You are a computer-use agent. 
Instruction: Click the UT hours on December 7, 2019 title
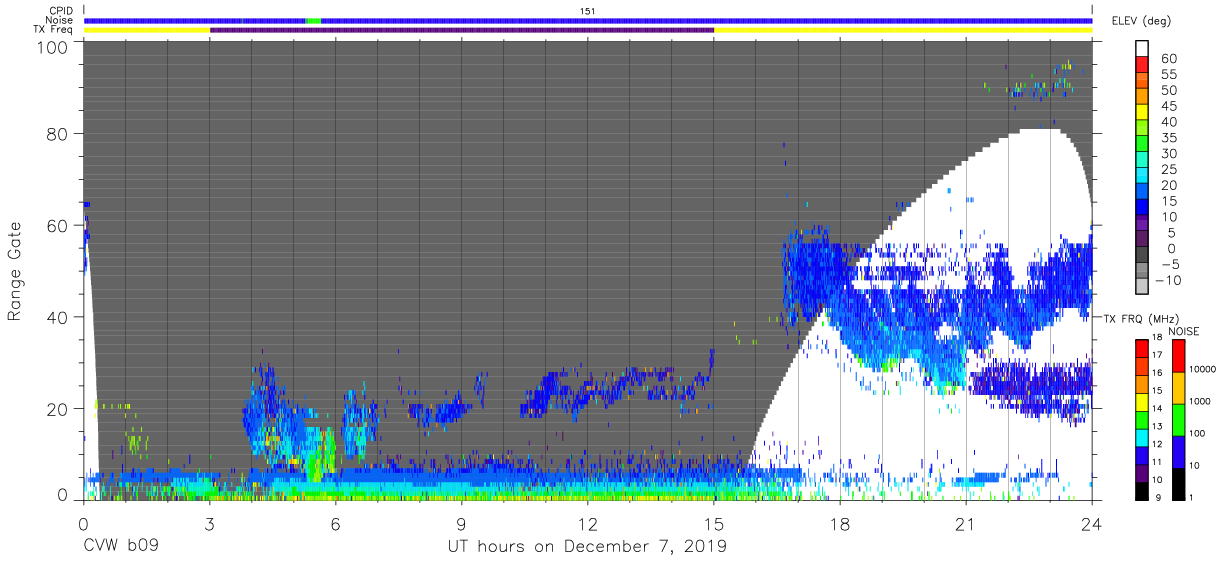click(588, 548)
